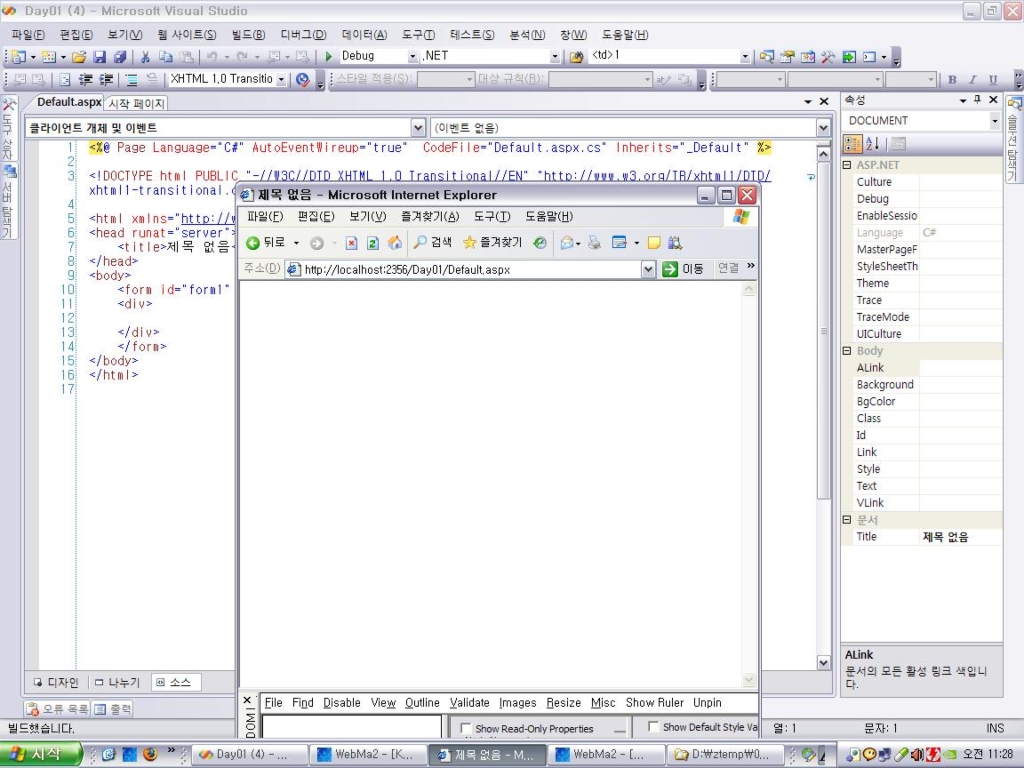
Task: Click Show Ruler in the developer toolbar
Action: (654, 703)
